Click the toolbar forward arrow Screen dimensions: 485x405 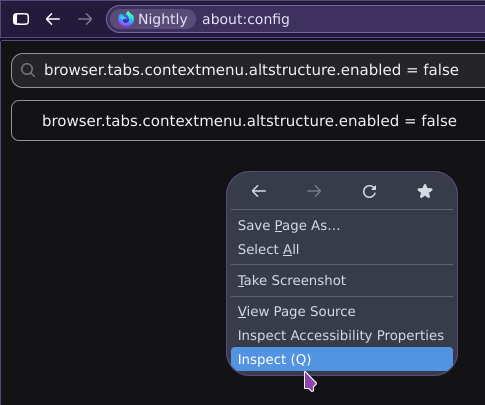[85, 19]
